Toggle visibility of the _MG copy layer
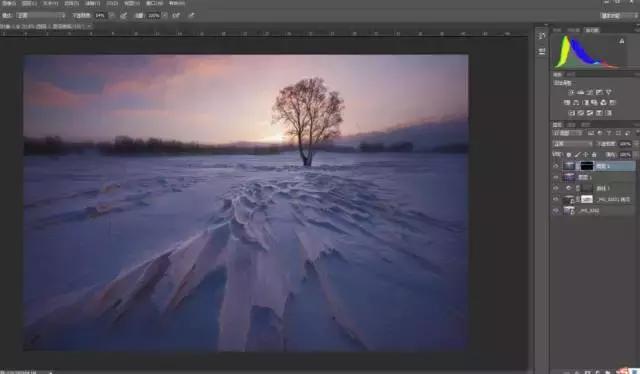640x374 pixels. pyautogui.click(x=556, y=199)
